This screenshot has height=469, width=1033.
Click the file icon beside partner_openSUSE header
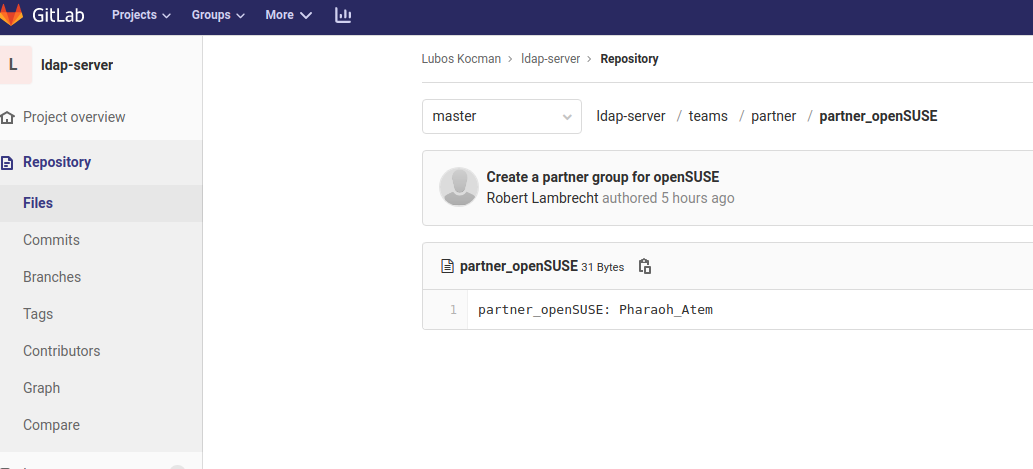tap(447, 266)
